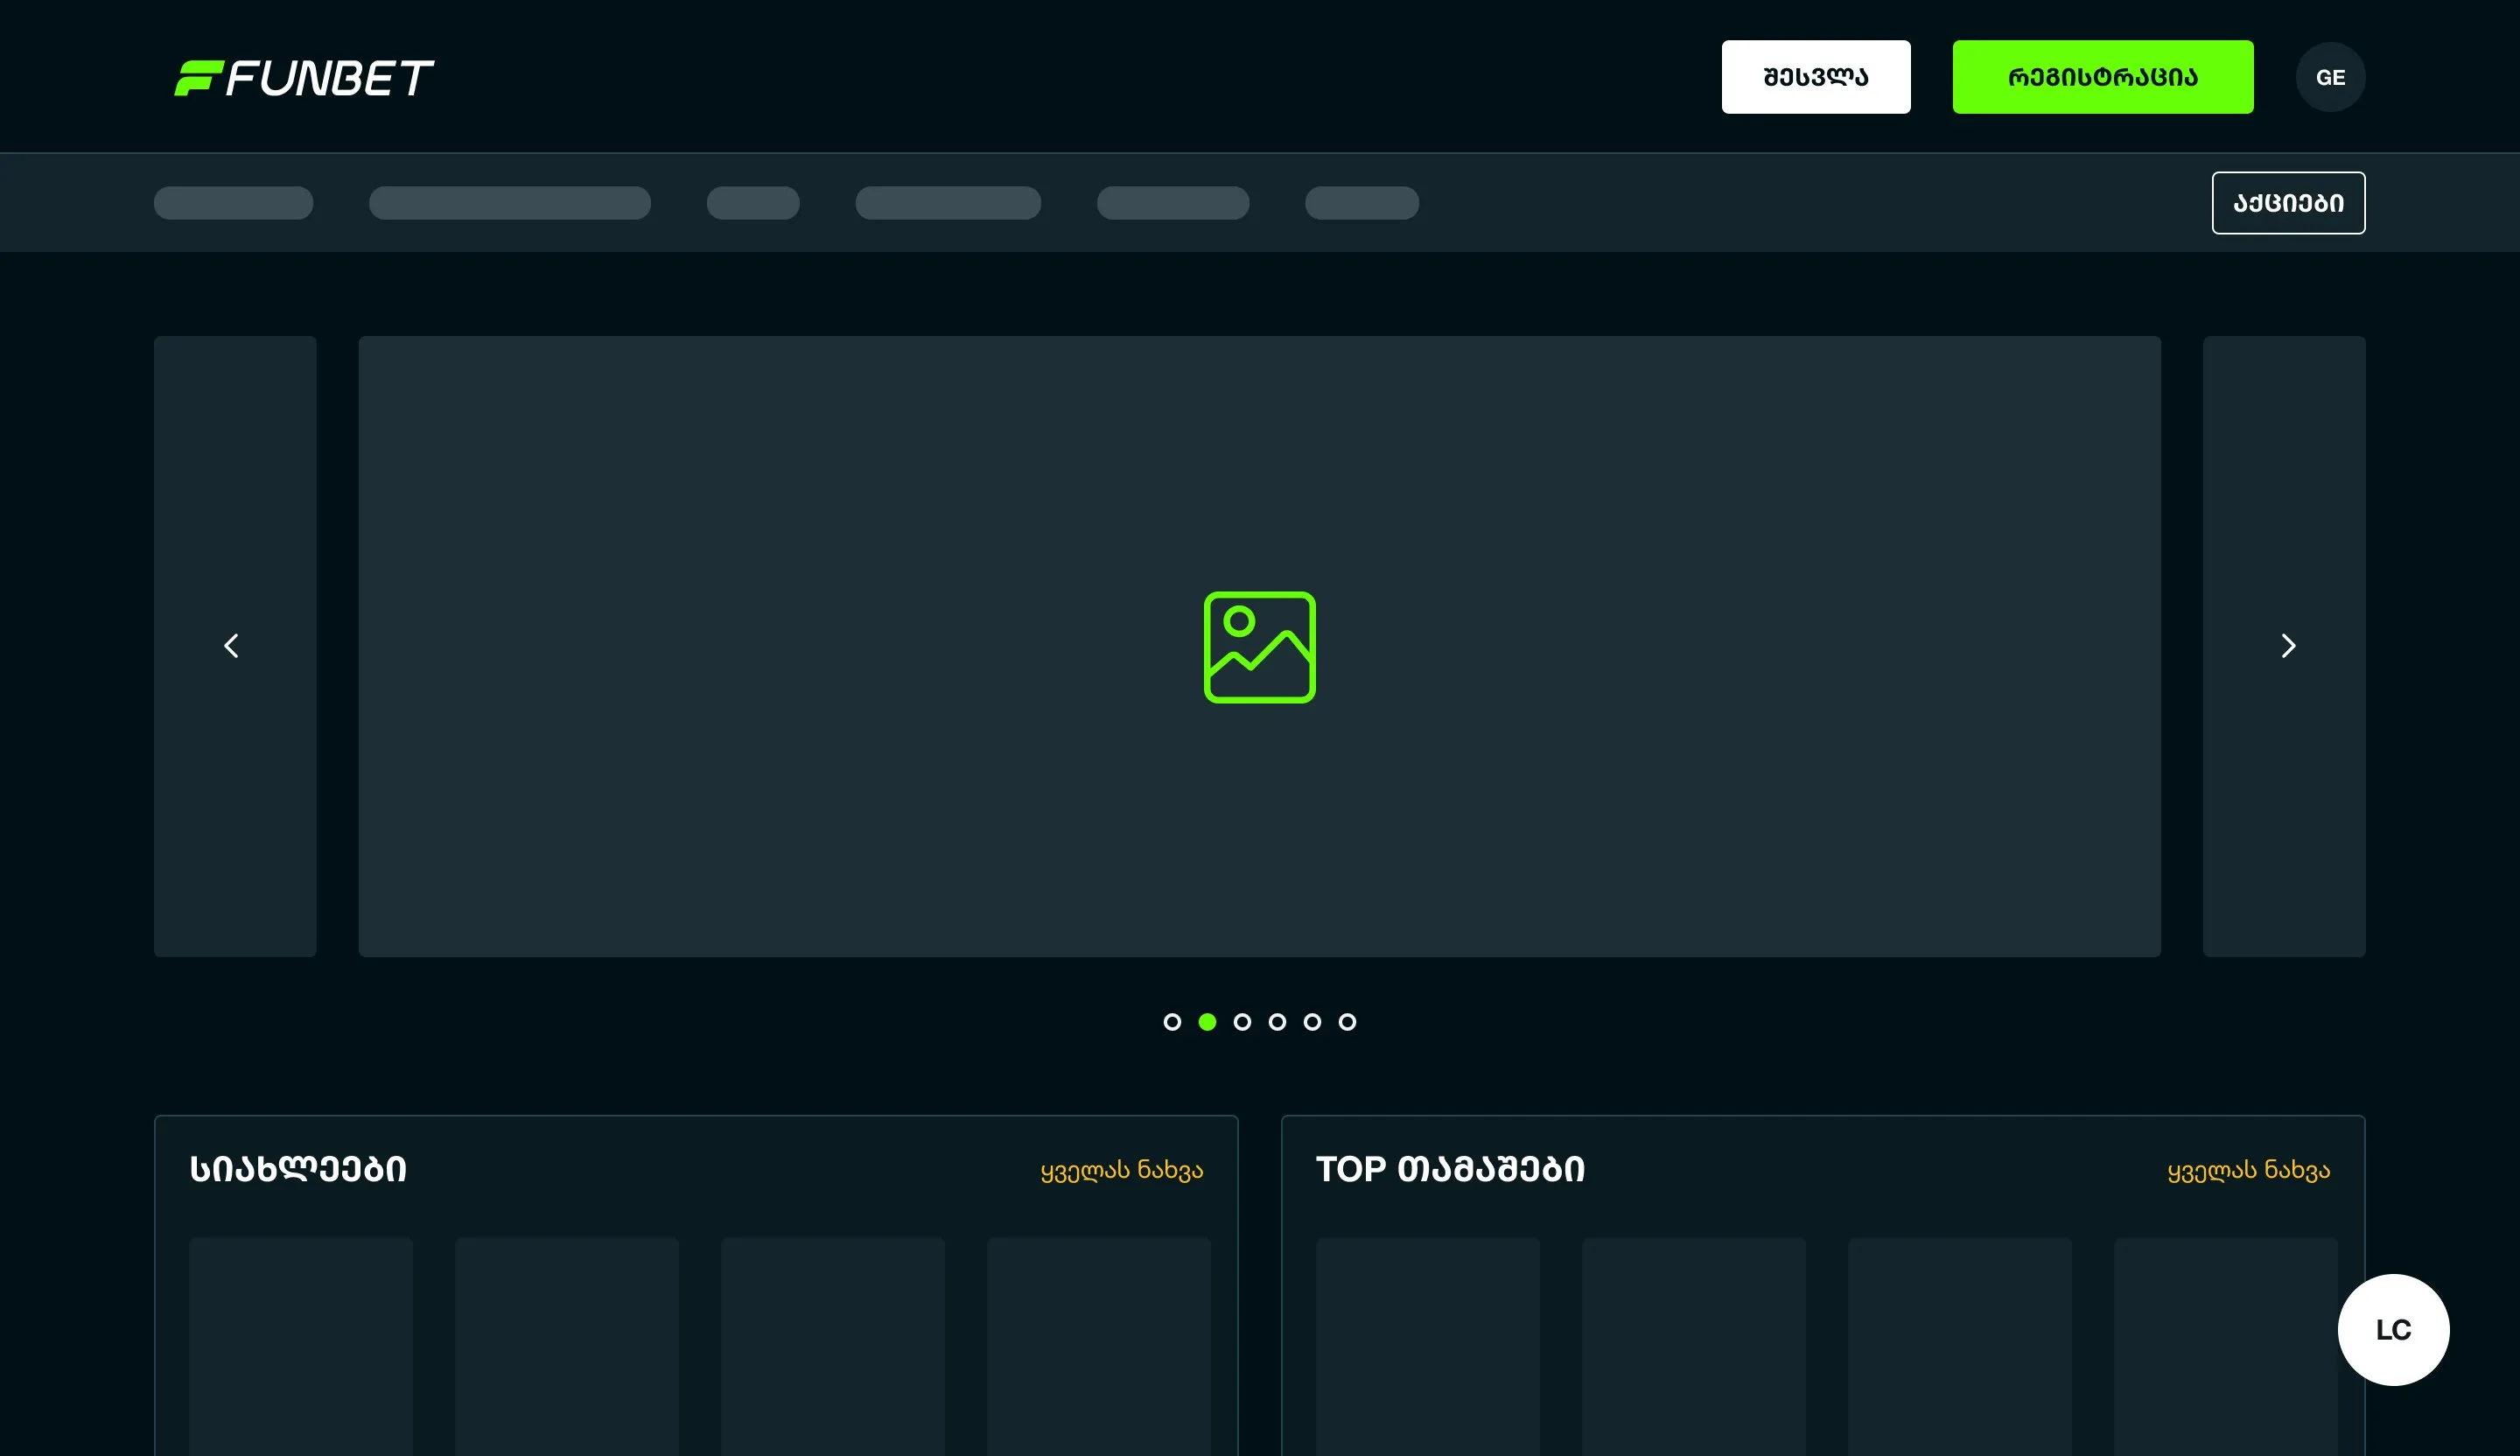Select the fourth carousel dot

tap(1277, 1022)
